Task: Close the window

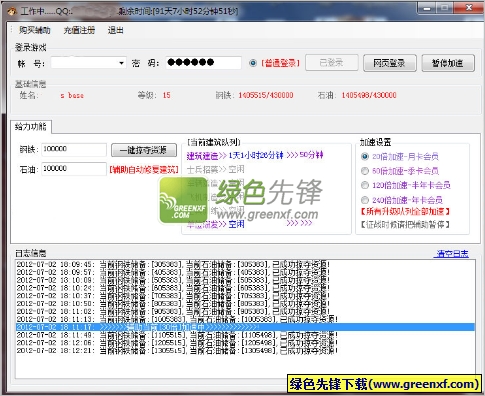Action: (x=469, y=7)
